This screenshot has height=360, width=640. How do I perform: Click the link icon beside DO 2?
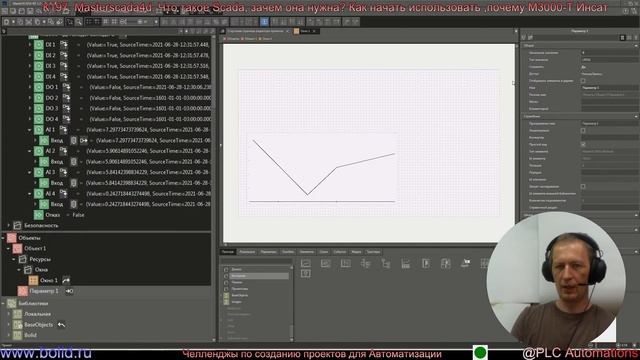pos(66,98)
